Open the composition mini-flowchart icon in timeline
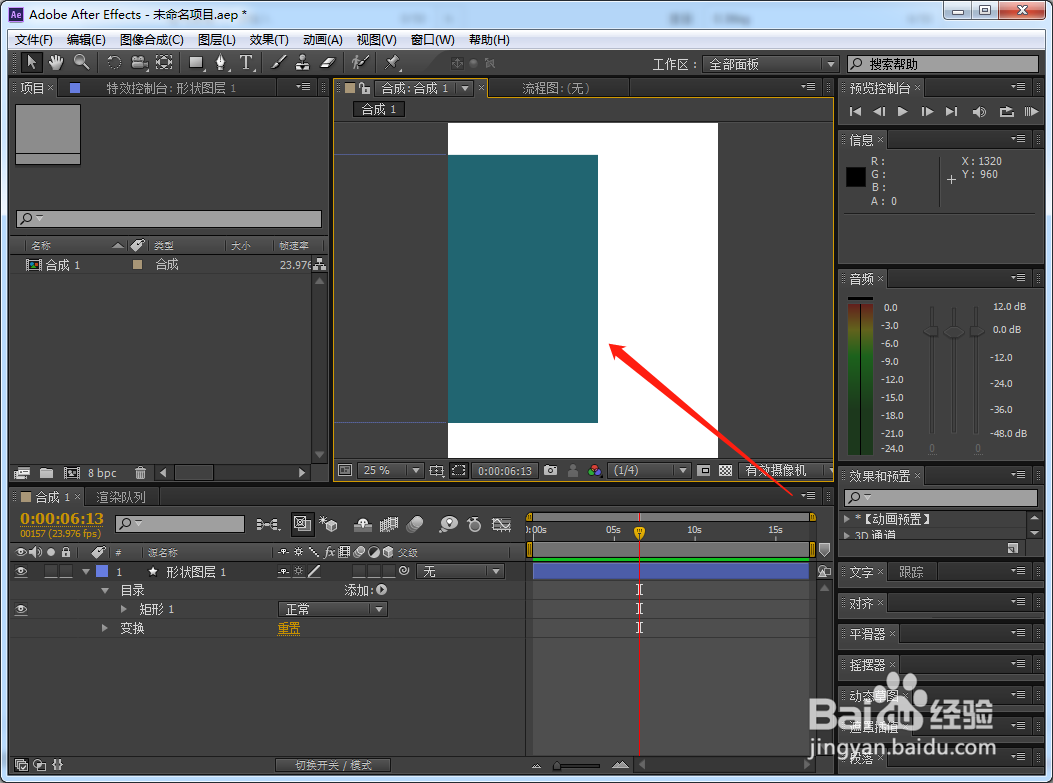Image resolution: width=1053 pixels, height=783 pixels. click(268, 524)
